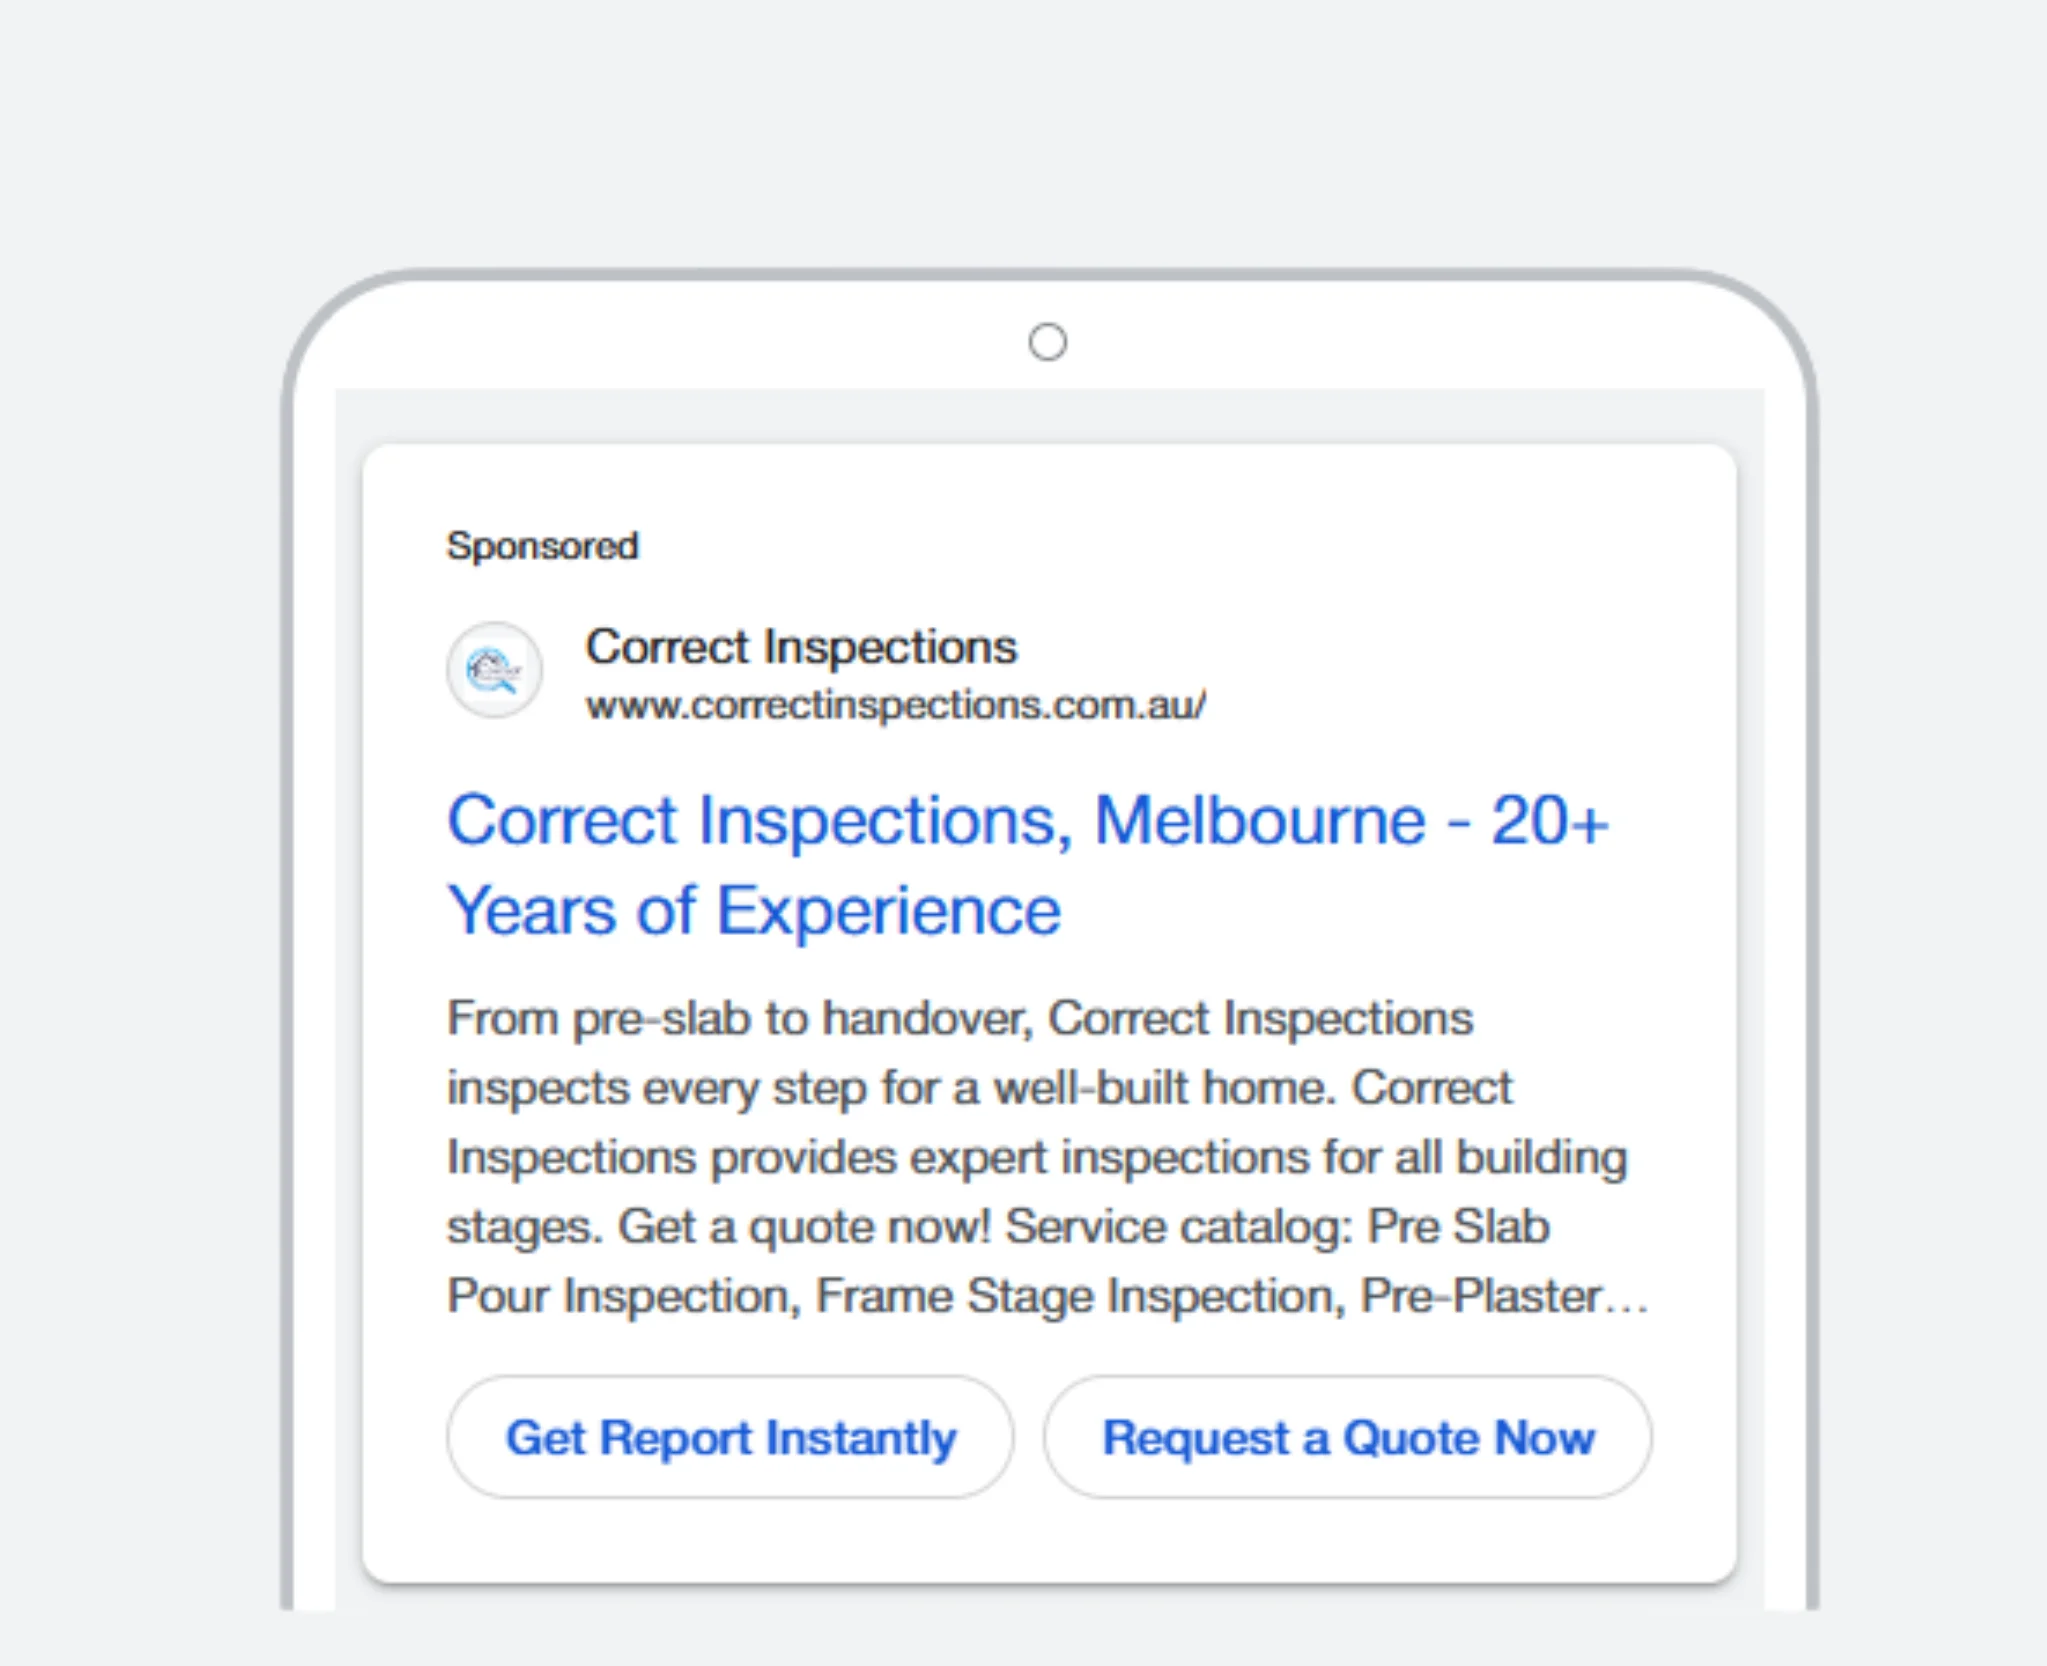This screenshot has width=2047, height=1666.
Task: Click the "Years of Experience" headline line
Action: (754, 911)
